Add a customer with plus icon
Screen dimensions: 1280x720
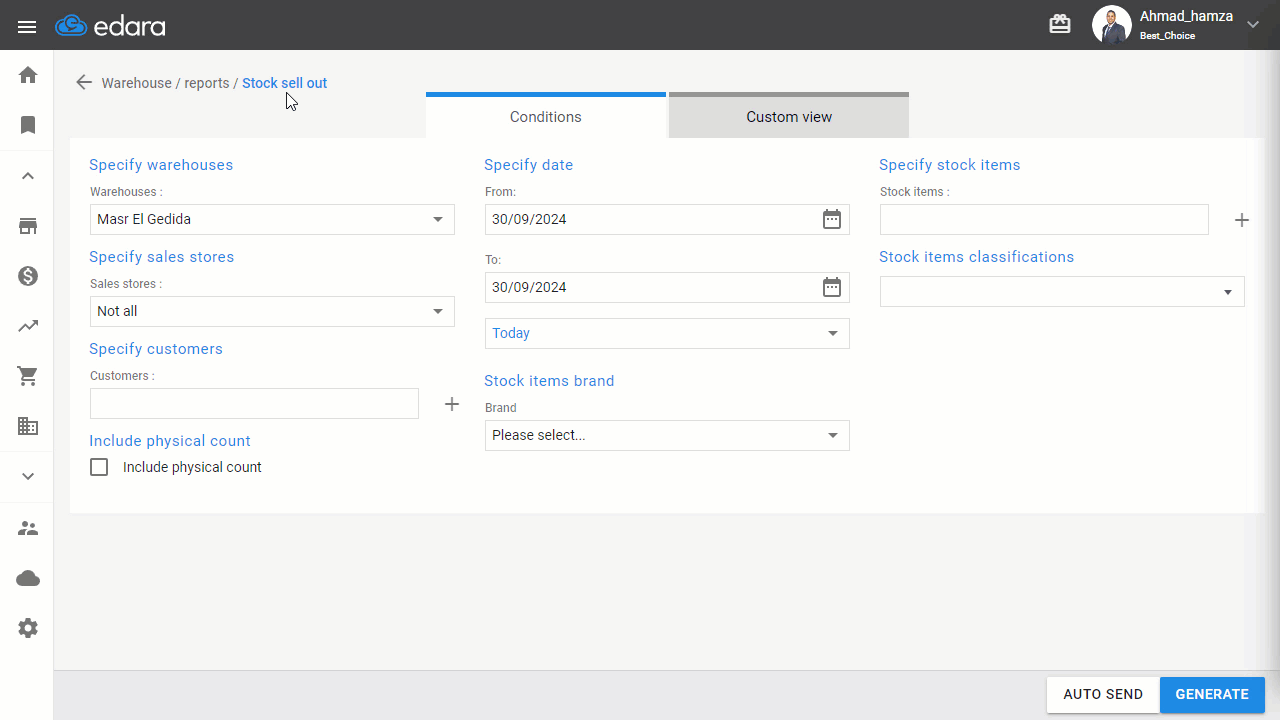click(x=452, y=404)
